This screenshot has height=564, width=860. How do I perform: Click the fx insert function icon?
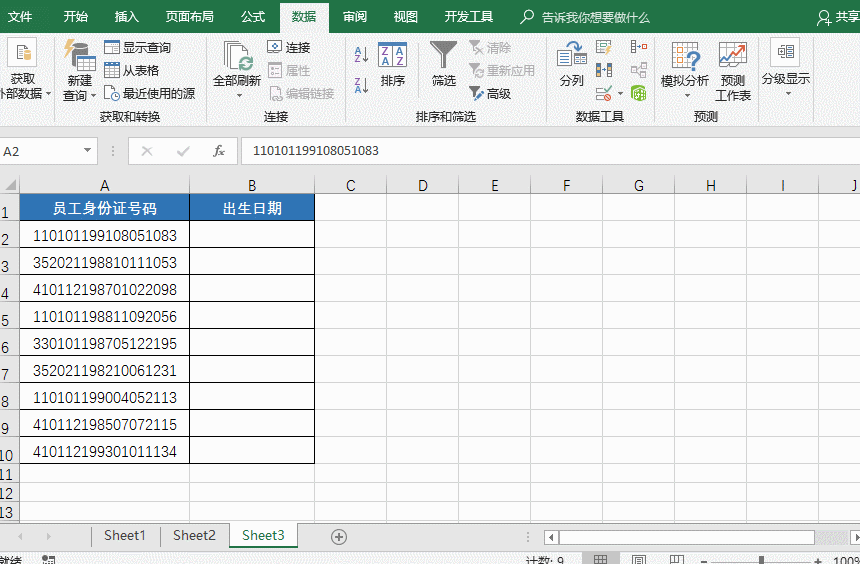pyautogui.click(x=218, y=151)
